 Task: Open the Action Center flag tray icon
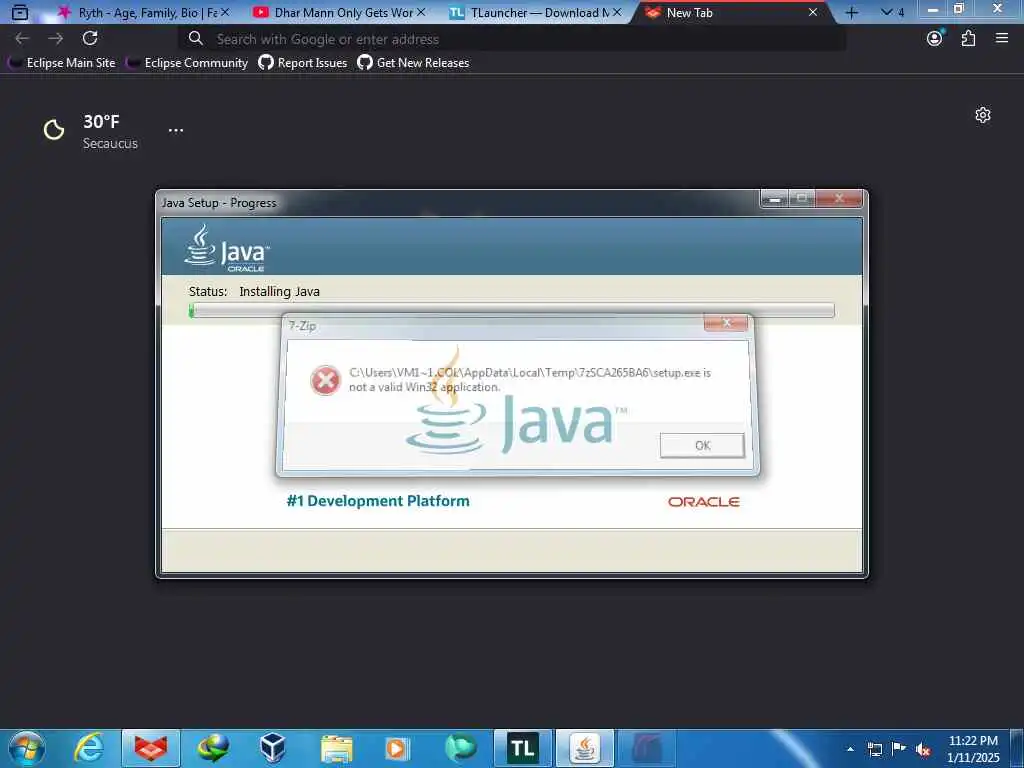pyautogui.click(x=899, y=748)
